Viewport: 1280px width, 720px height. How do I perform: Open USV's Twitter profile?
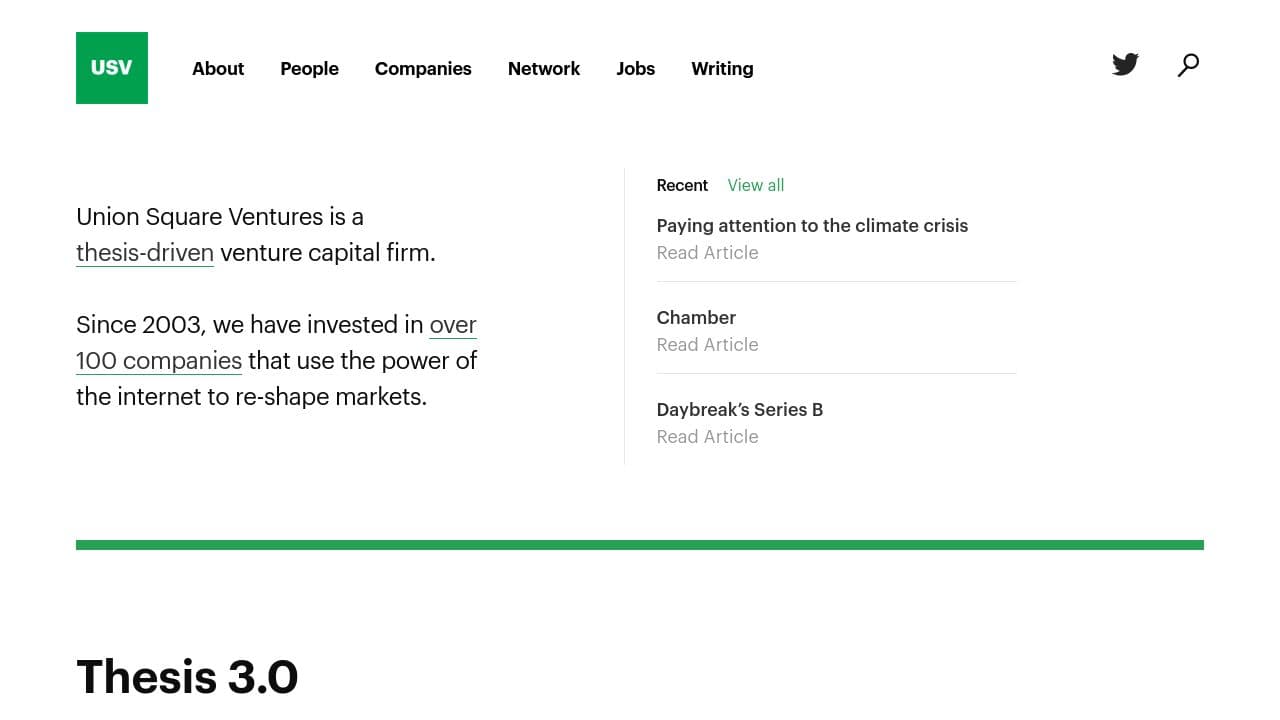point(1125,64)
